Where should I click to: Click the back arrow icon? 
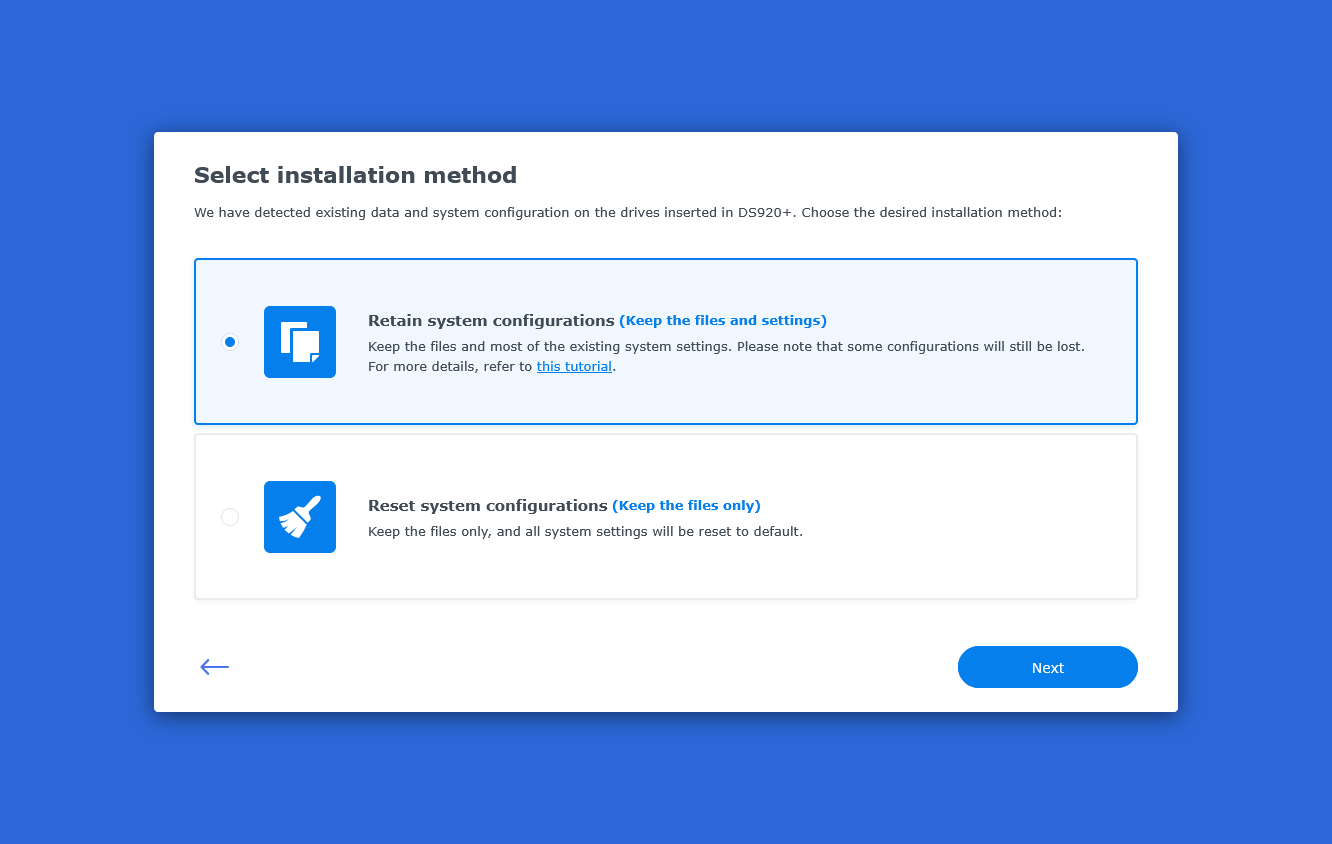coord(214,667)
